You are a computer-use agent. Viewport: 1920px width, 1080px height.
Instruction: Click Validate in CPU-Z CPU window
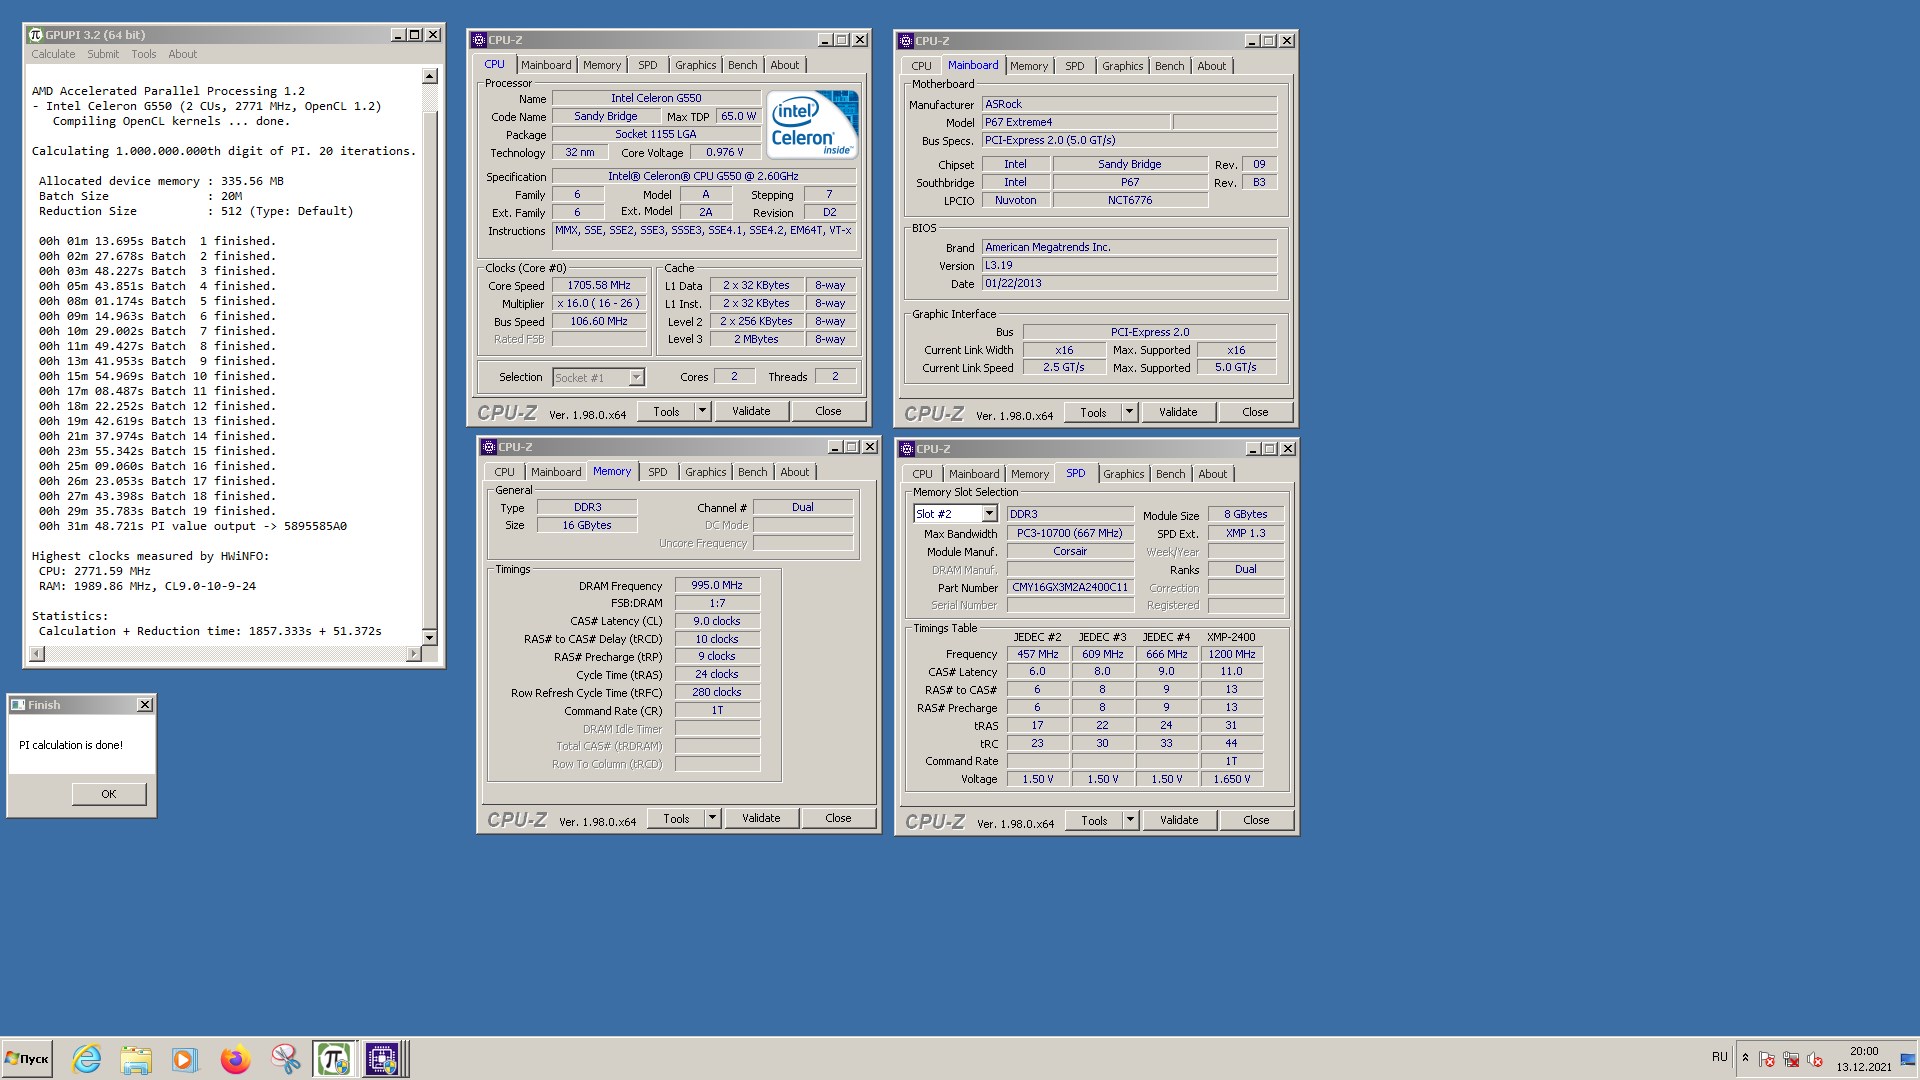[751, 411]
